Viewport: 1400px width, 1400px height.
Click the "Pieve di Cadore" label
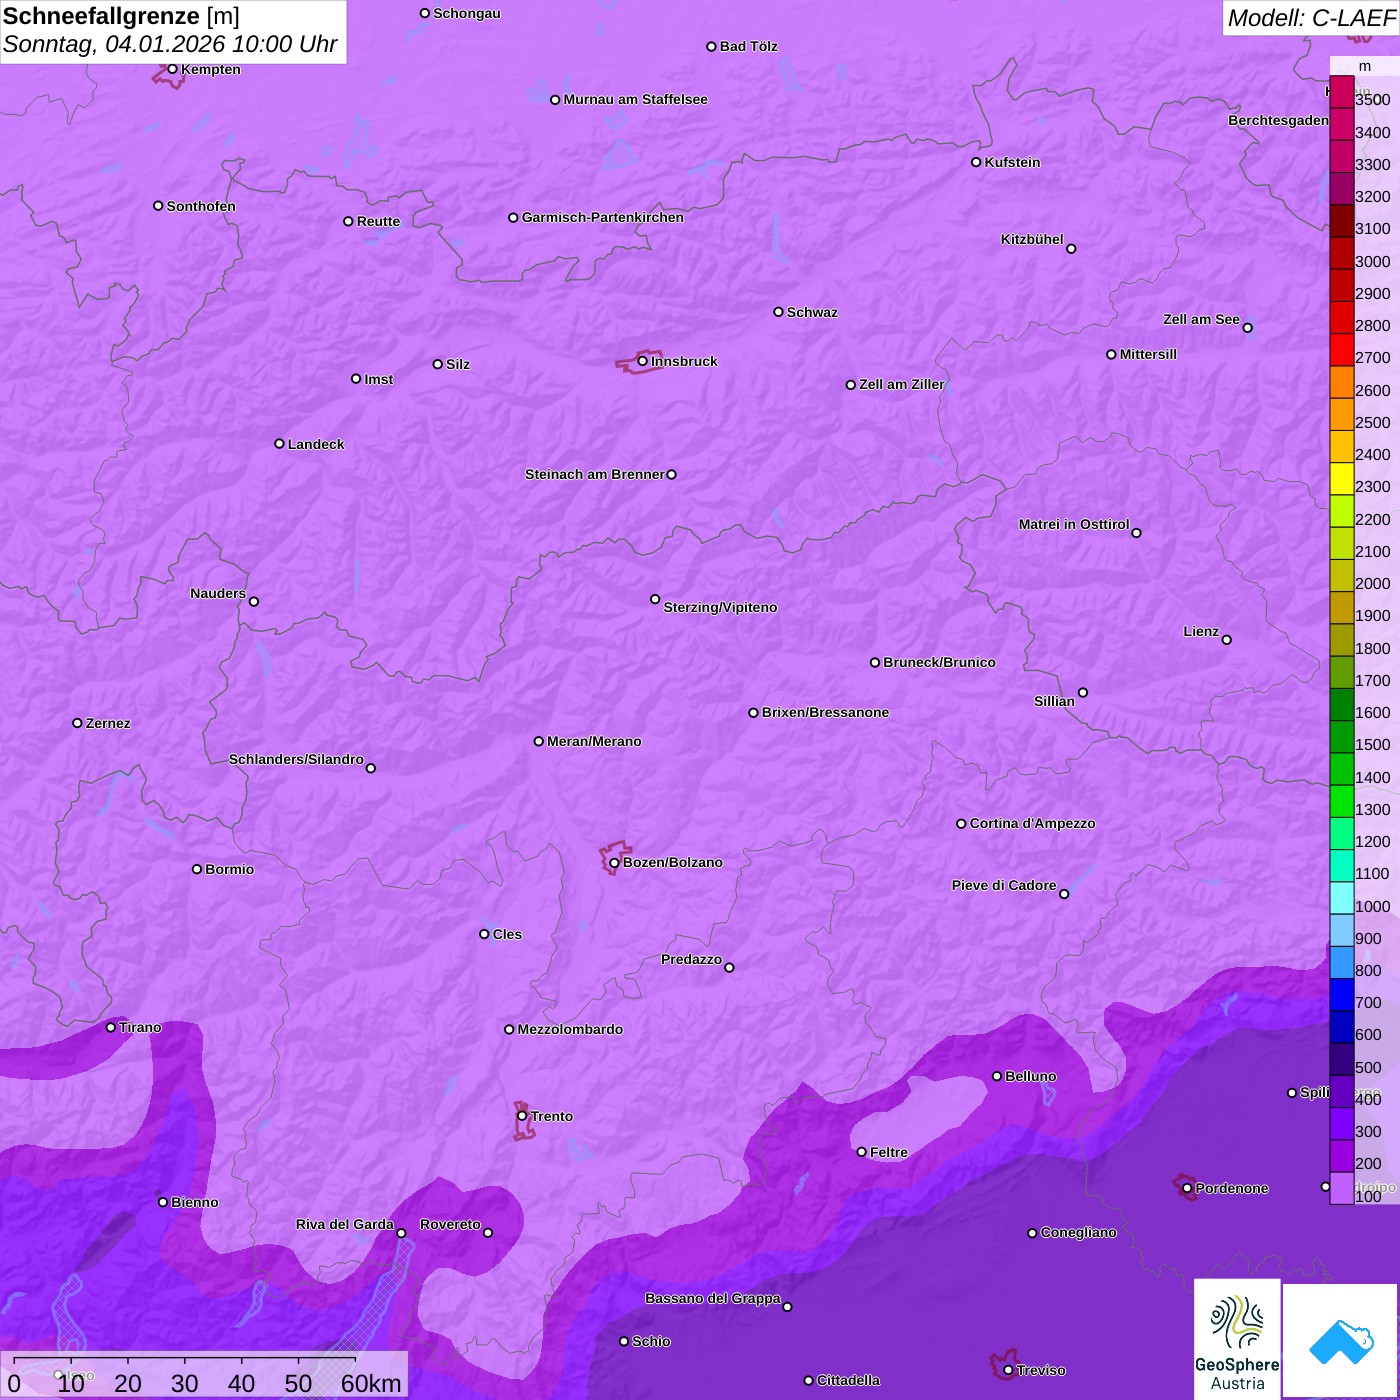coord(1004,885)
